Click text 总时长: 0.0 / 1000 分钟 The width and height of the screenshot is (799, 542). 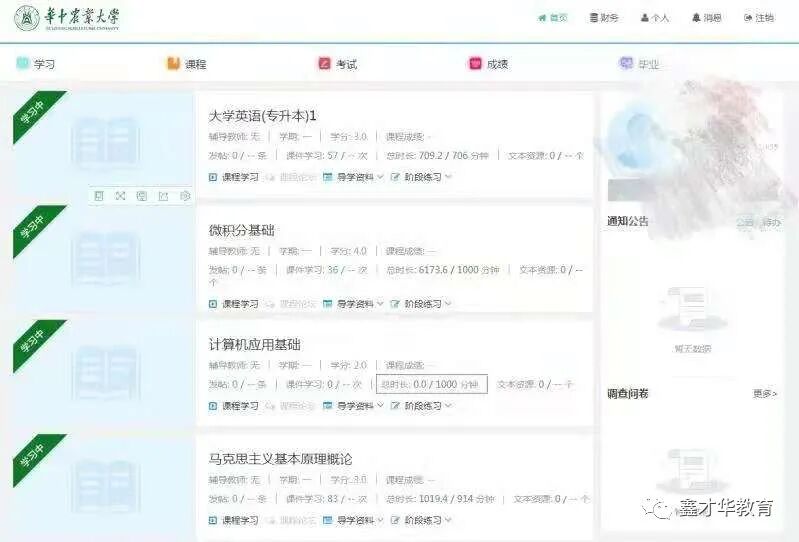431,384
